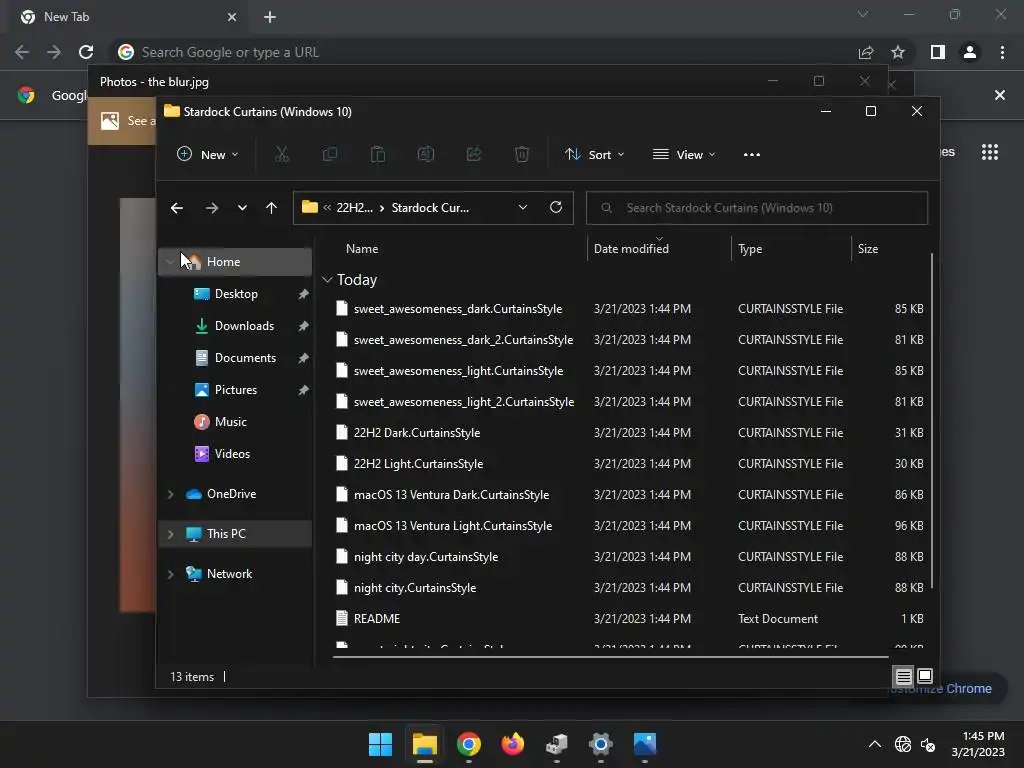Screen dimensions: 1024x768
Task: Open Settings gear from the taskbar
Action: [x=601, y=744]
